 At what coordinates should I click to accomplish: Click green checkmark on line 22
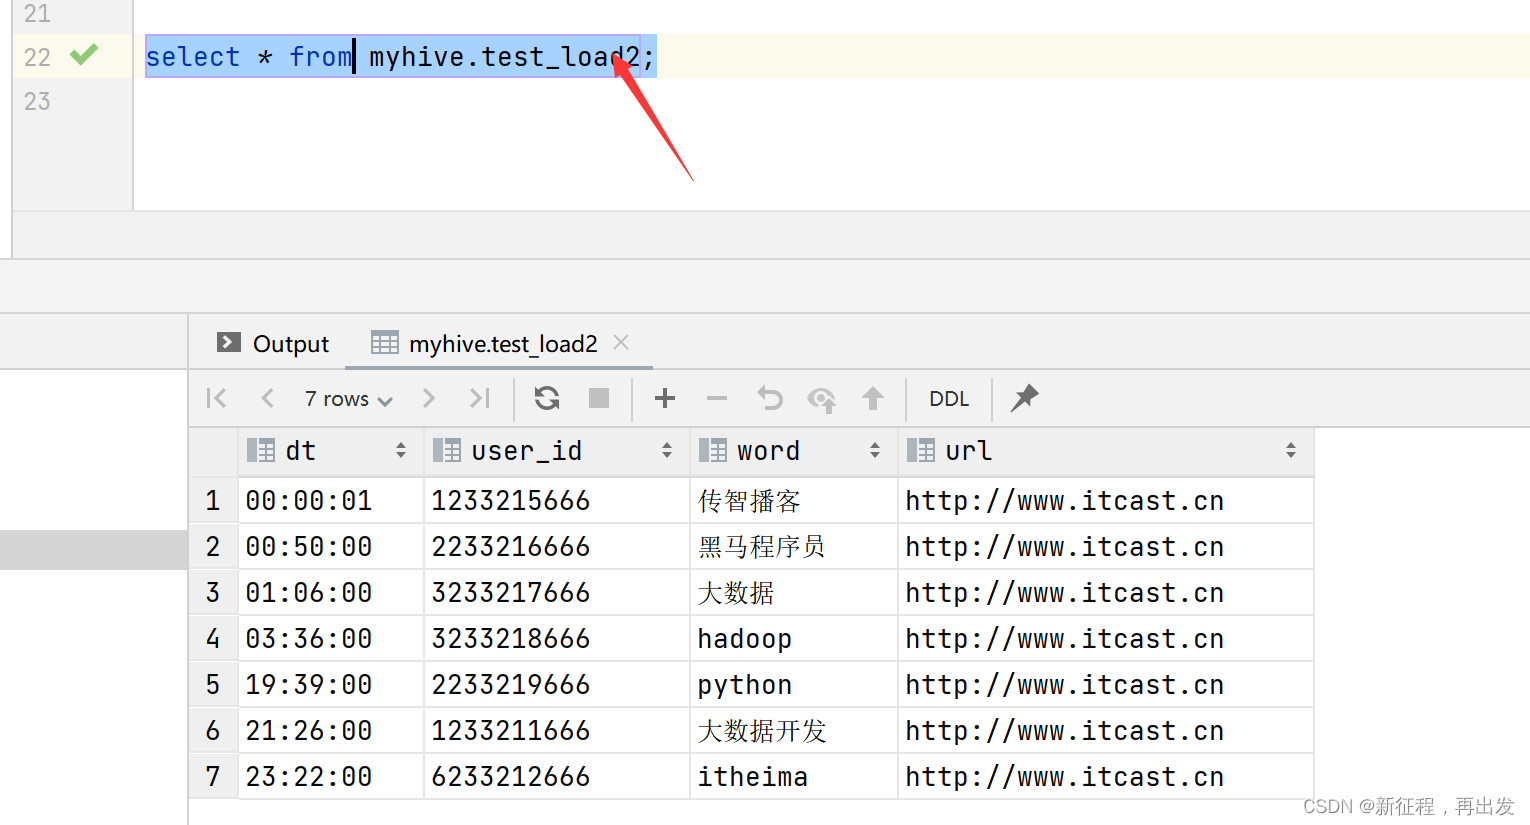84,55
